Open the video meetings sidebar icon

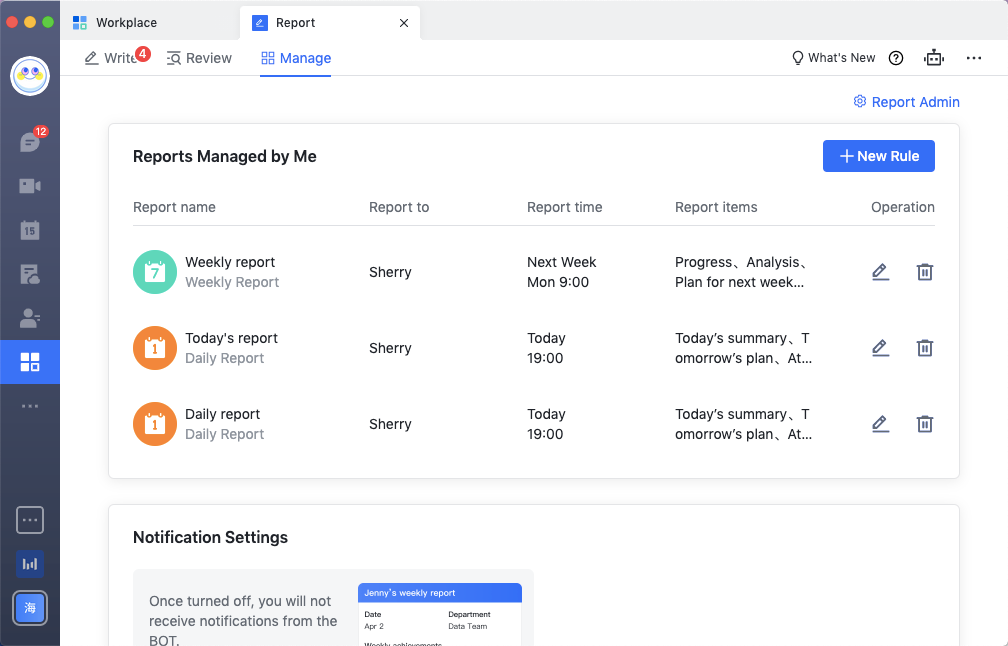[30, 185]
